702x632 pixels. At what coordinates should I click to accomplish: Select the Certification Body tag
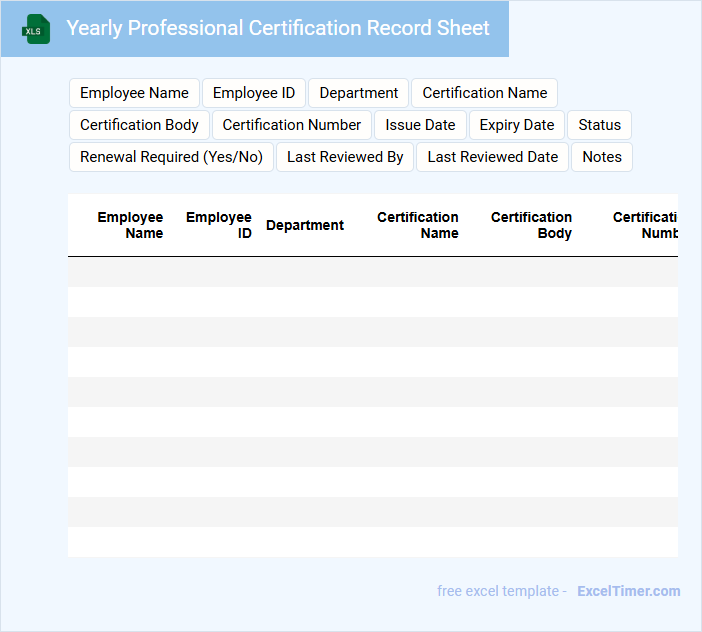(139, 125)
